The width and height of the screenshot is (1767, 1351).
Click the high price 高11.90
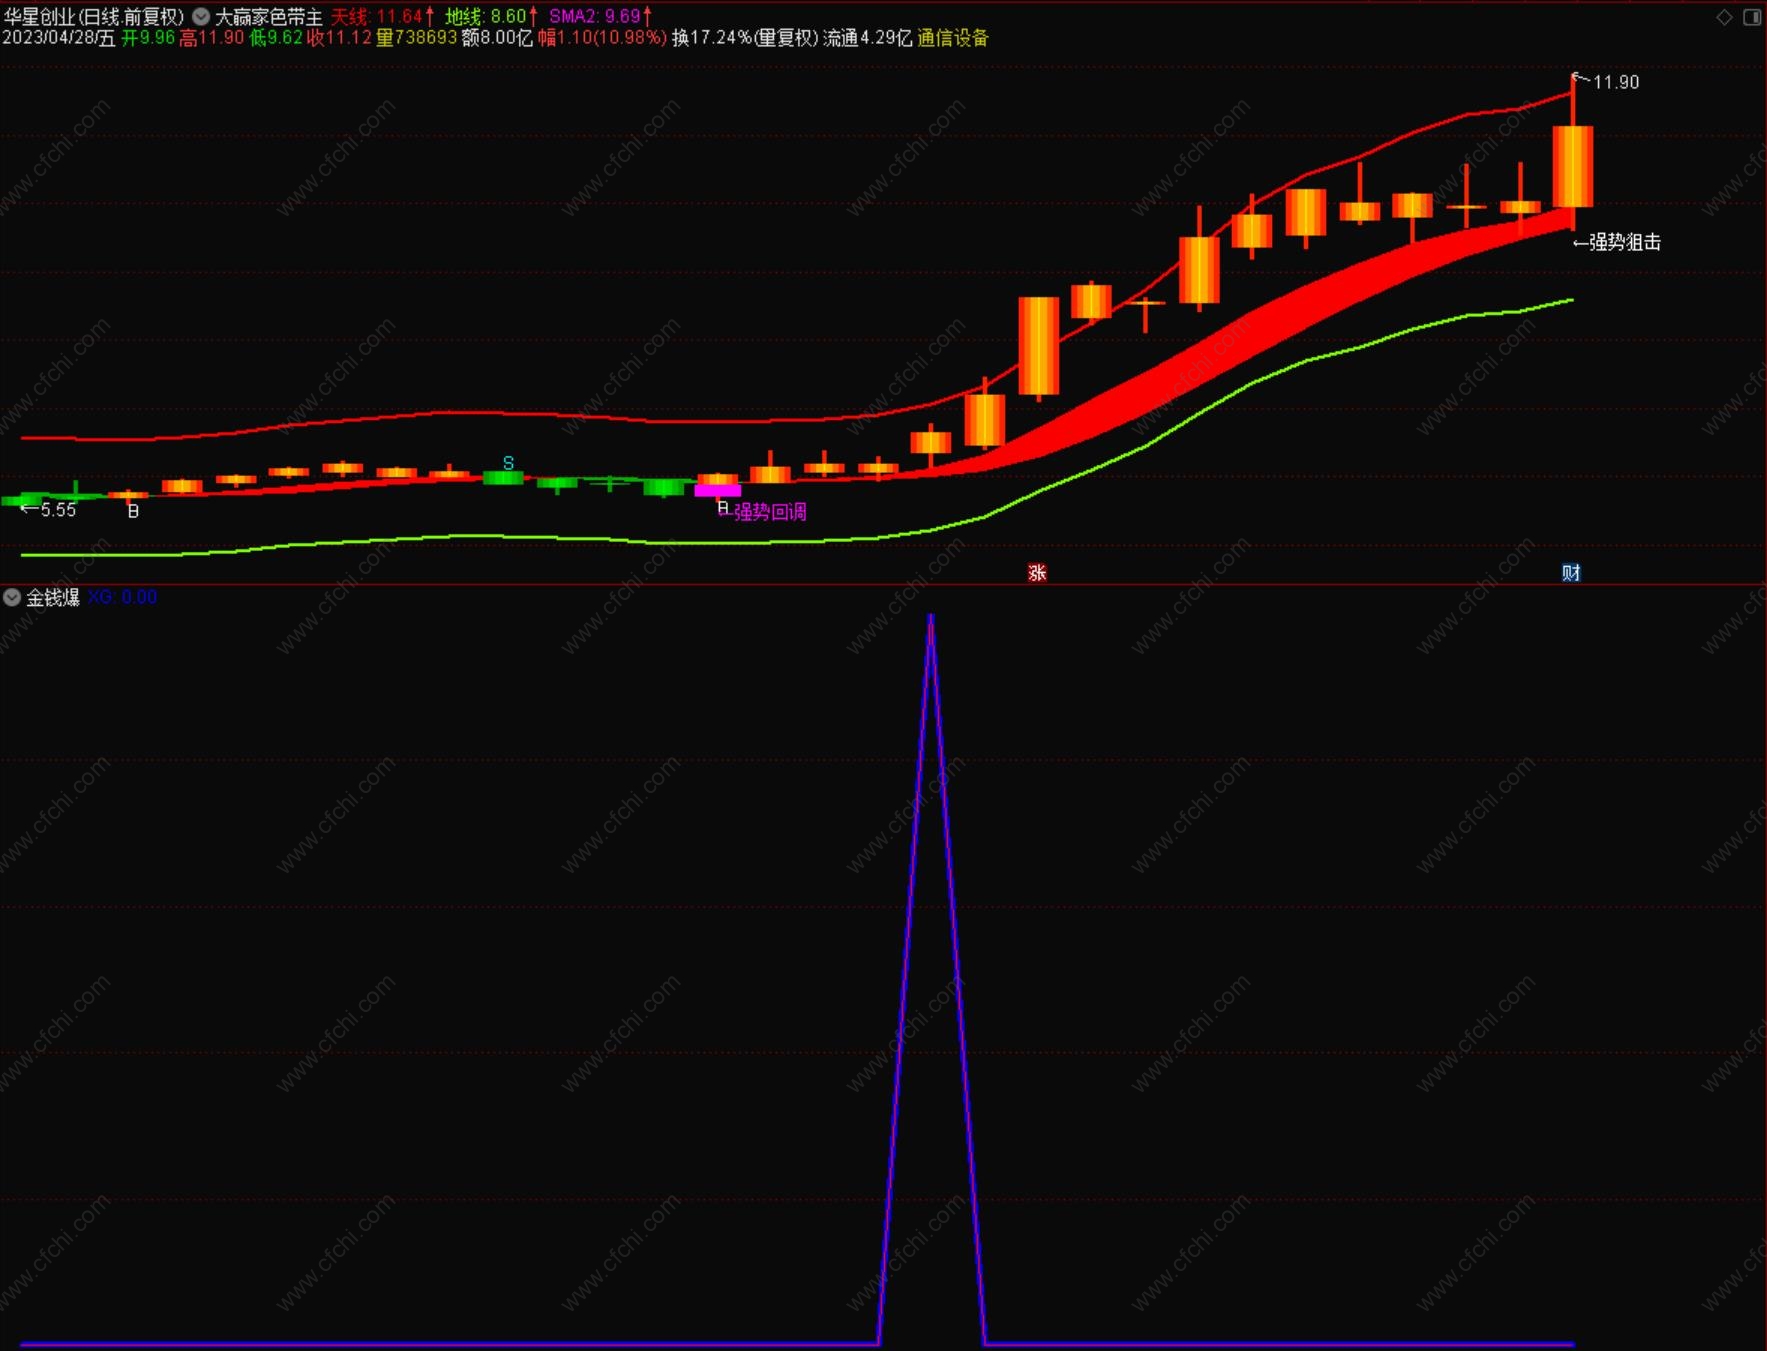212,38
